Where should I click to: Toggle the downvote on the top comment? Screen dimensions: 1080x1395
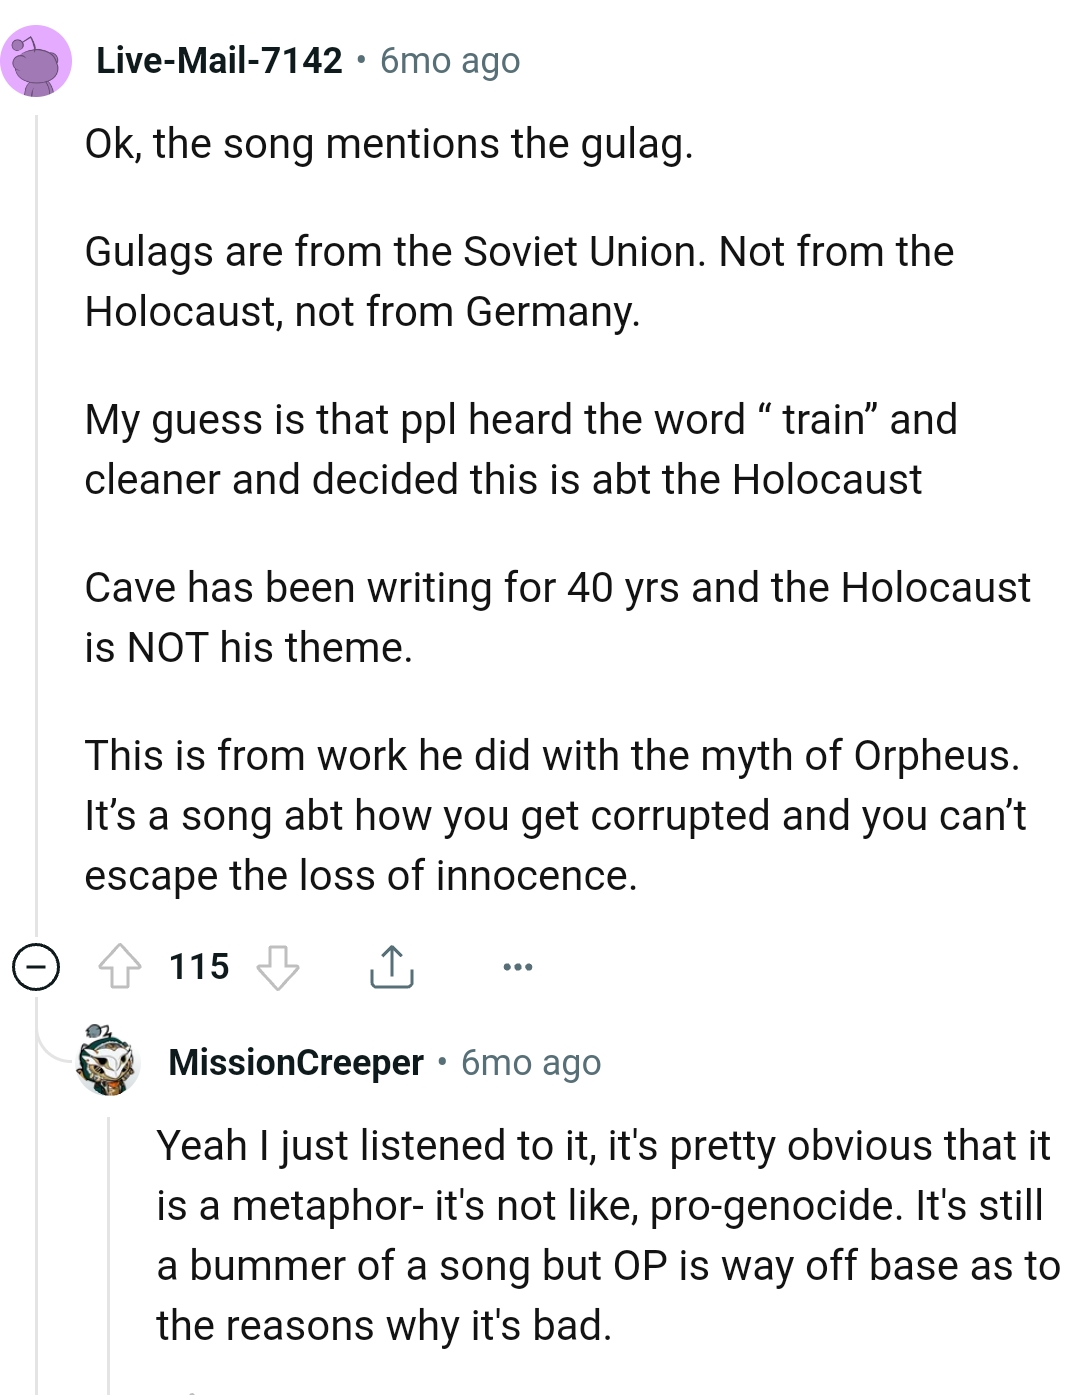(278, 967)
